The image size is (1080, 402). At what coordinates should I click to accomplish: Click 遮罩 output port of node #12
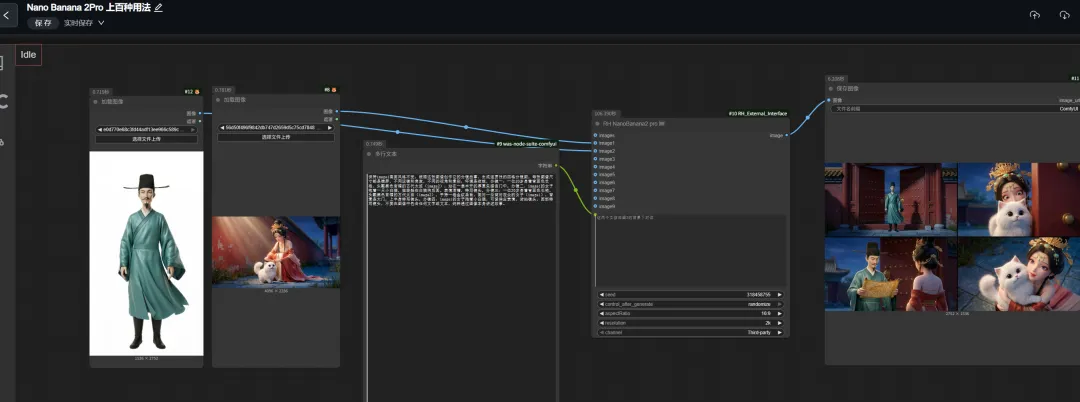pyautogui.click(x=200, y=120)
